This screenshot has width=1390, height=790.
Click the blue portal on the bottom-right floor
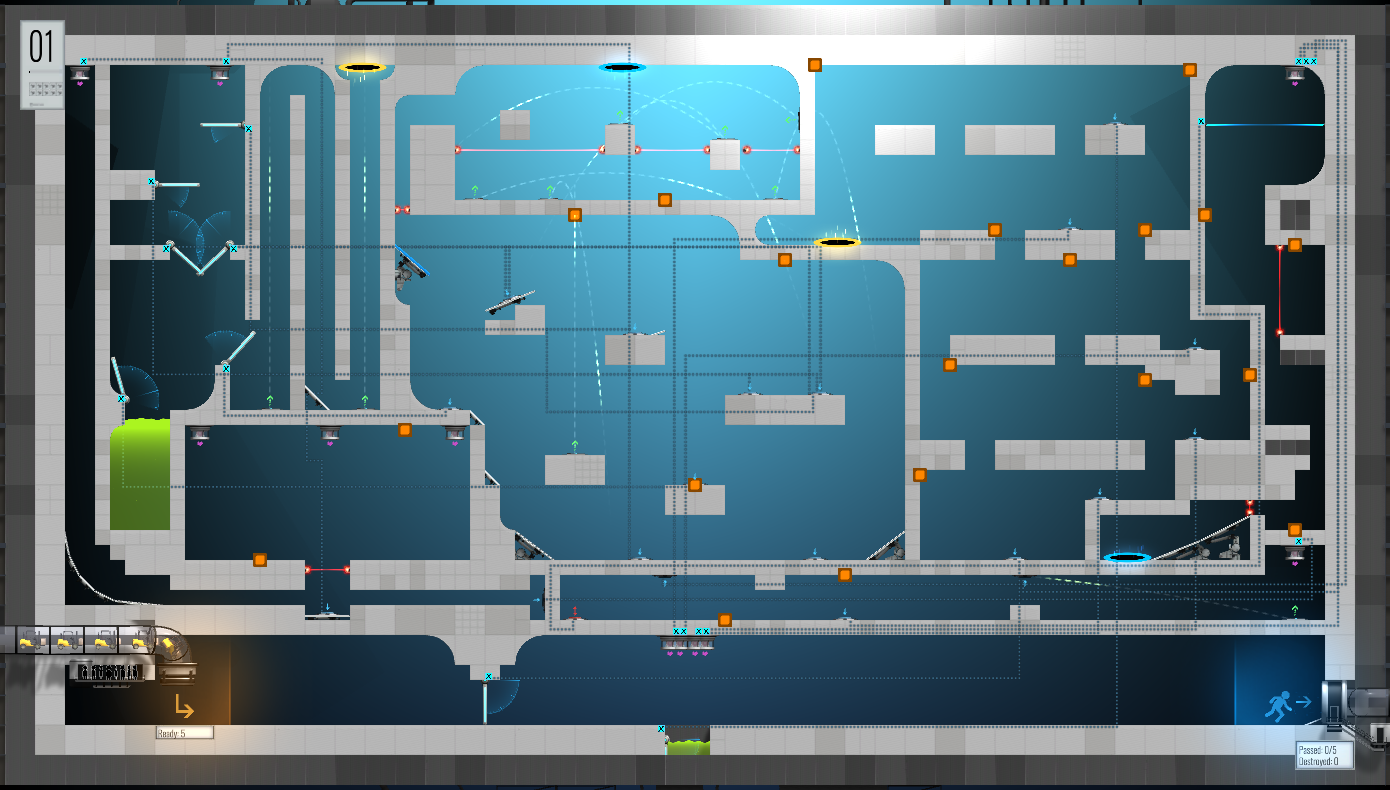point(1127,557)
